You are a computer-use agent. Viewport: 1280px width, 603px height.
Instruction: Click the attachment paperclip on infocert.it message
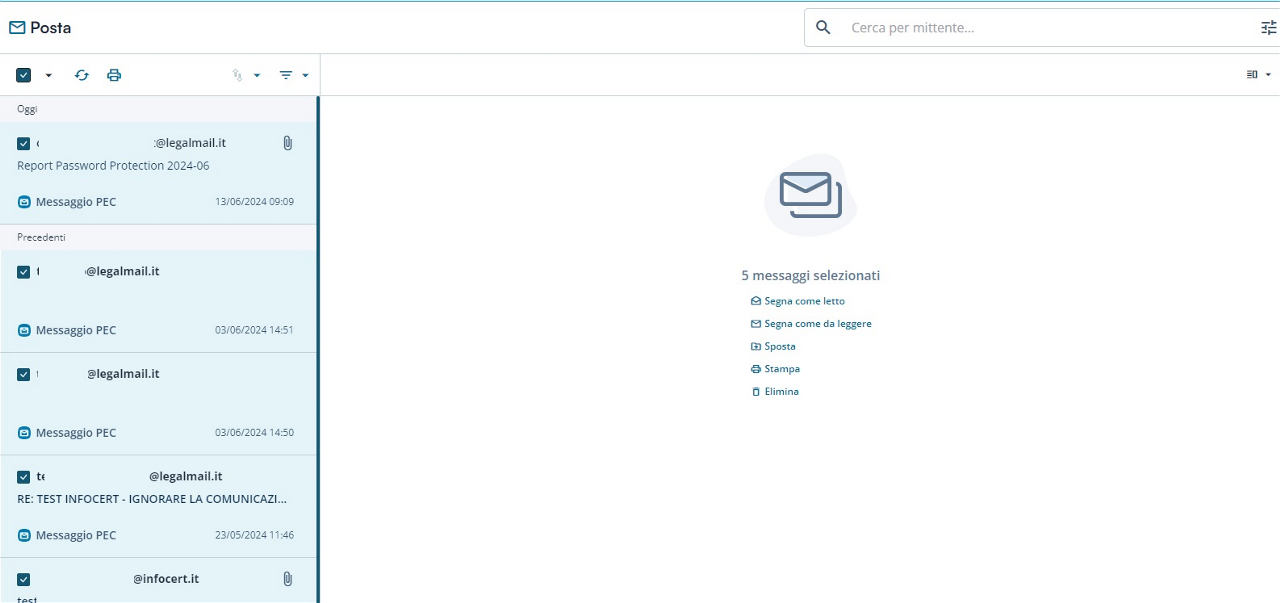(287, 578)
